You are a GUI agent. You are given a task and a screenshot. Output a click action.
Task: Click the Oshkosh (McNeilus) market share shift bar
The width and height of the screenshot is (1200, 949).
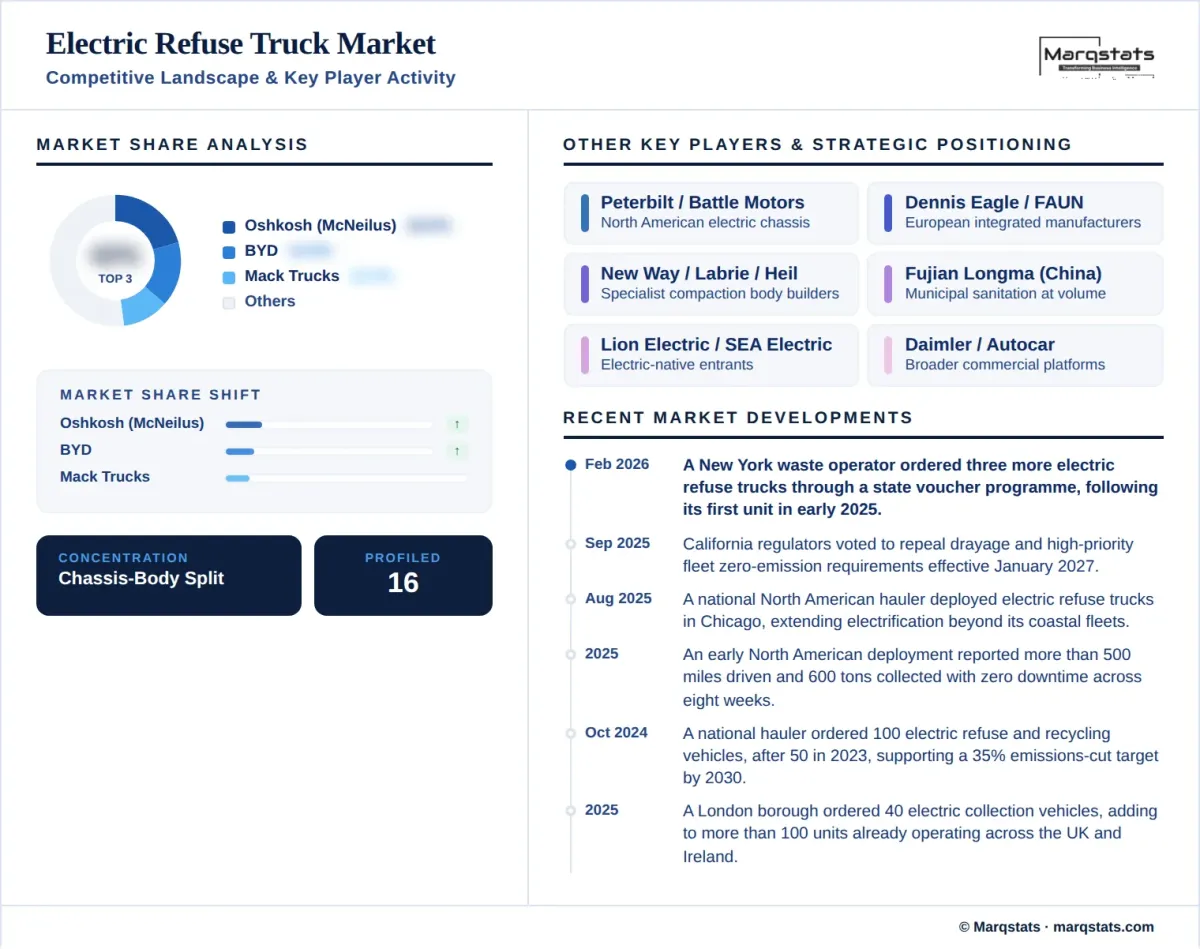coord(330,424)
